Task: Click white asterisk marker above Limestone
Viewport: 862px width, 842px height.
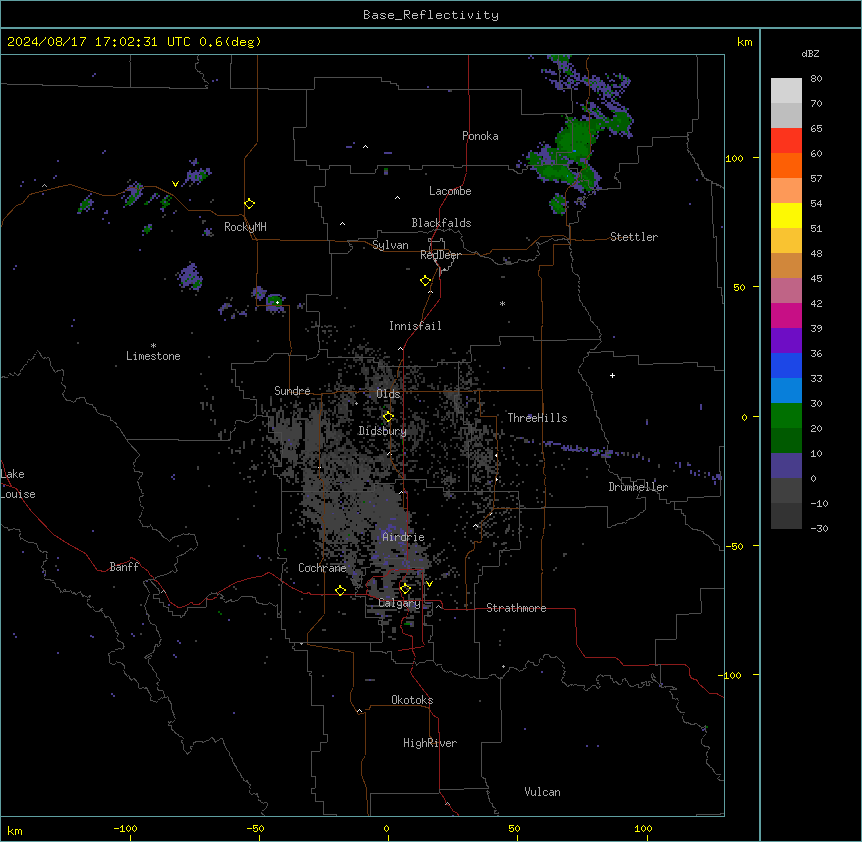Action: 153,345
